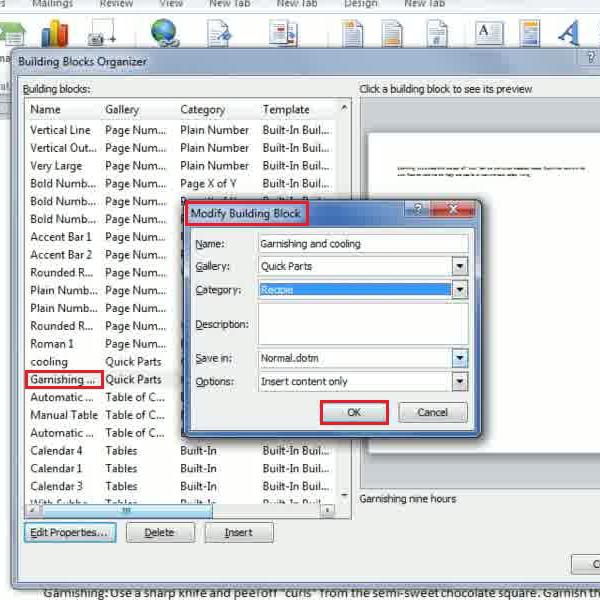This screenshot has height=600, width=600.
Task: Open the View ribbon tab
Action: pyautogui.click(x=171, y=4)
